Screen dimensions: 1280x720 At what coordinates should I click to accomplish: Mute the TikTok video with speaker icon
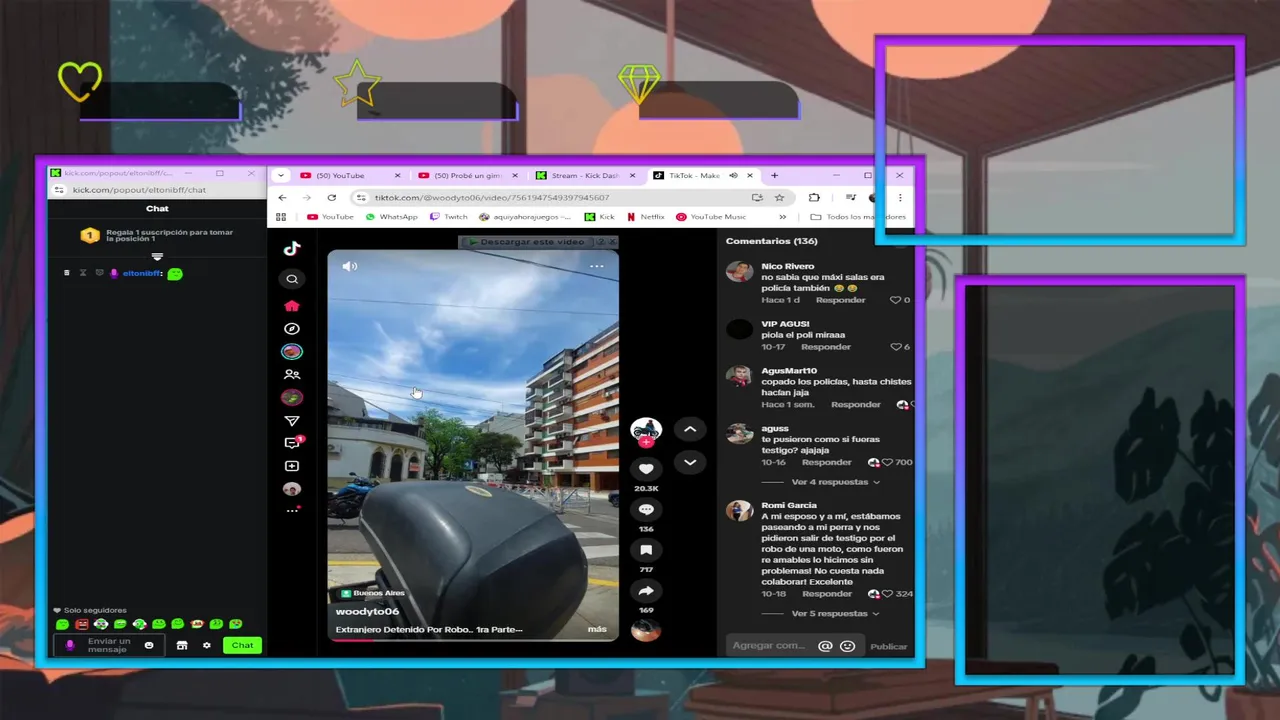(x=349, y=266)
